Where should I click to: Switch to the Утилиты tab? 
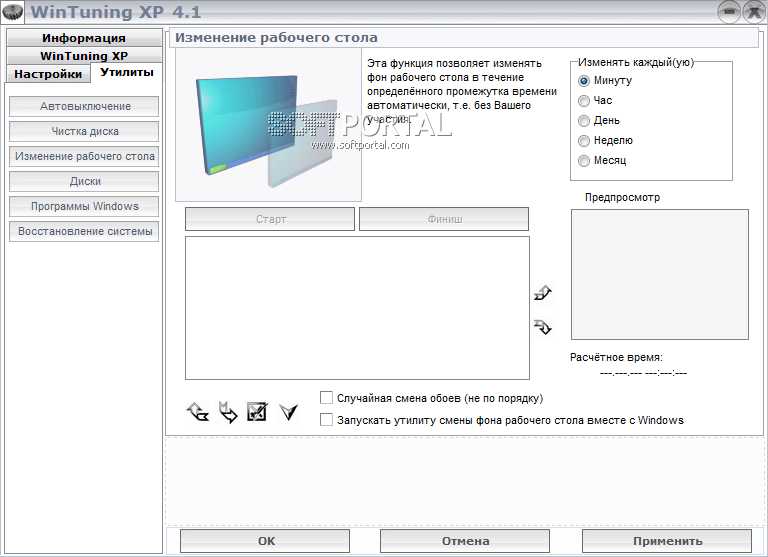(127, 73)
